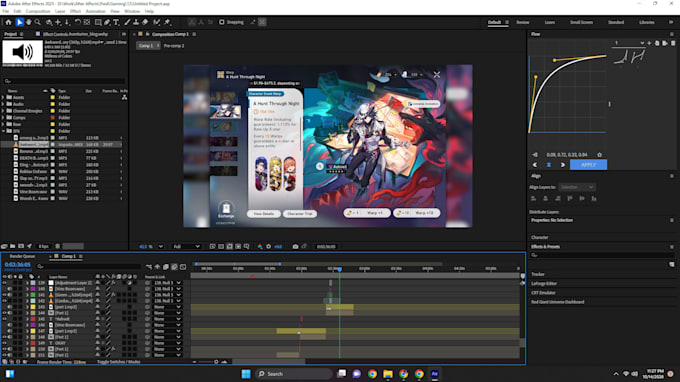Toggle eye icon of layer 148 Part 1

point(4,337)
